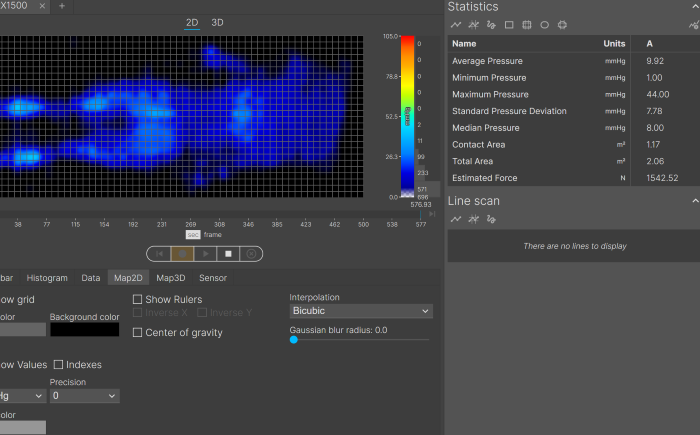This screenshot has width=700, height=435.
Task: Switch timeline units to frame
Action: coord(212,234)
